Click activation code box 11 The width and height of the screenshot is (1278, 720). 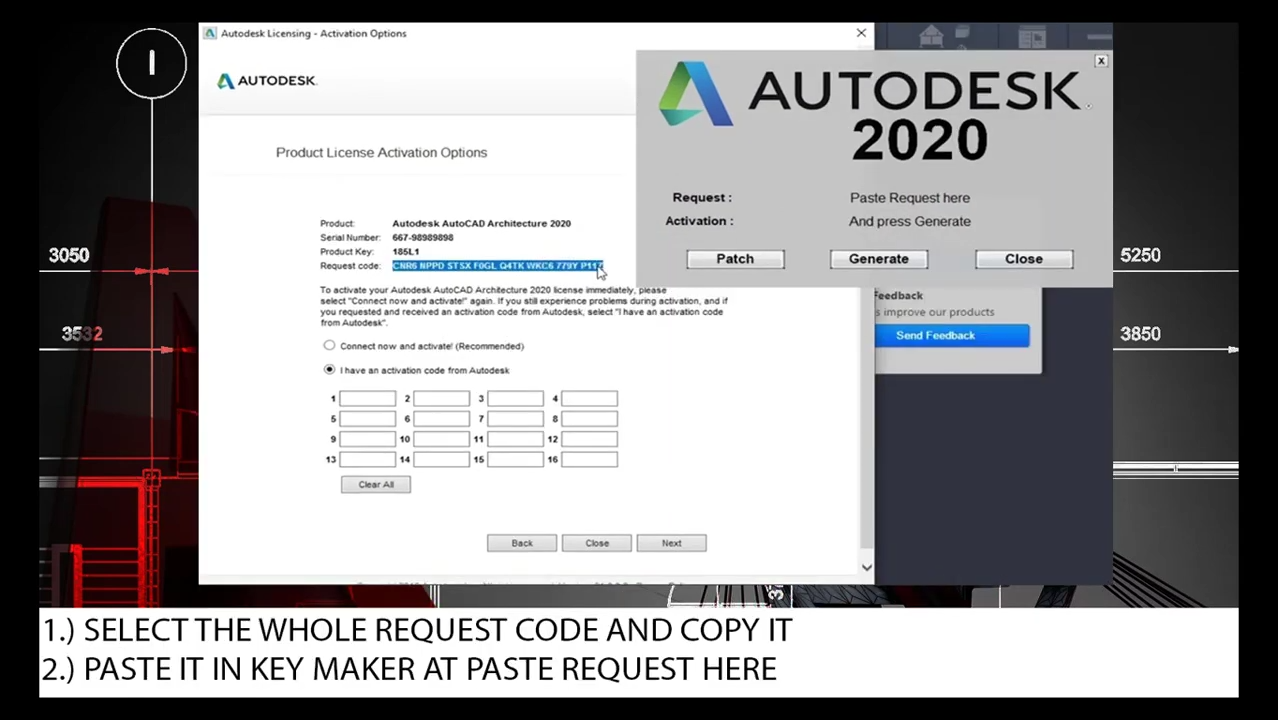coord(515,439)
